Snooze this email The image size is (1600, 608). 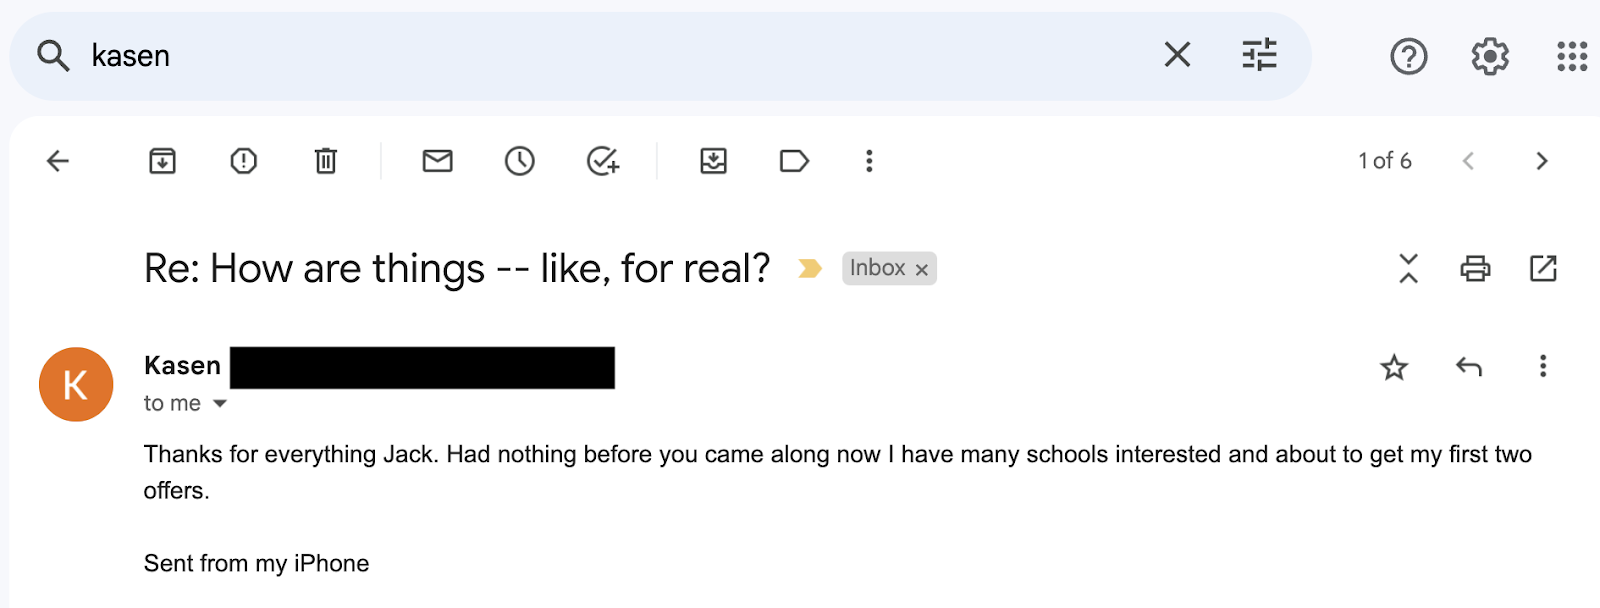519,161
